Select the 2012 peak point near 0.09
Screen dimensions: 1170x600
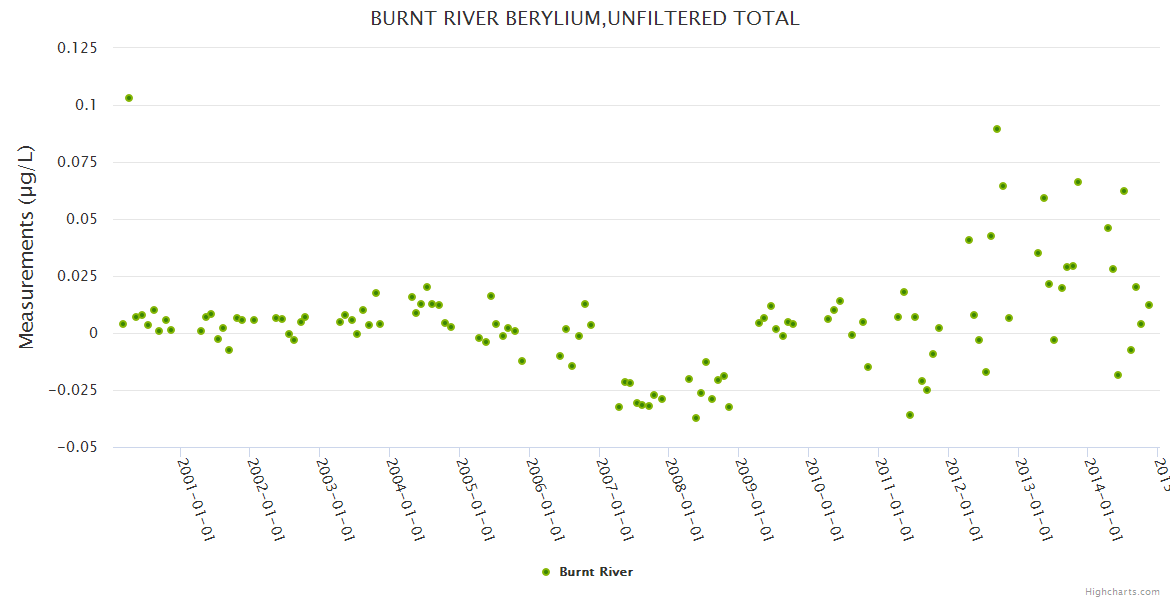997,129
